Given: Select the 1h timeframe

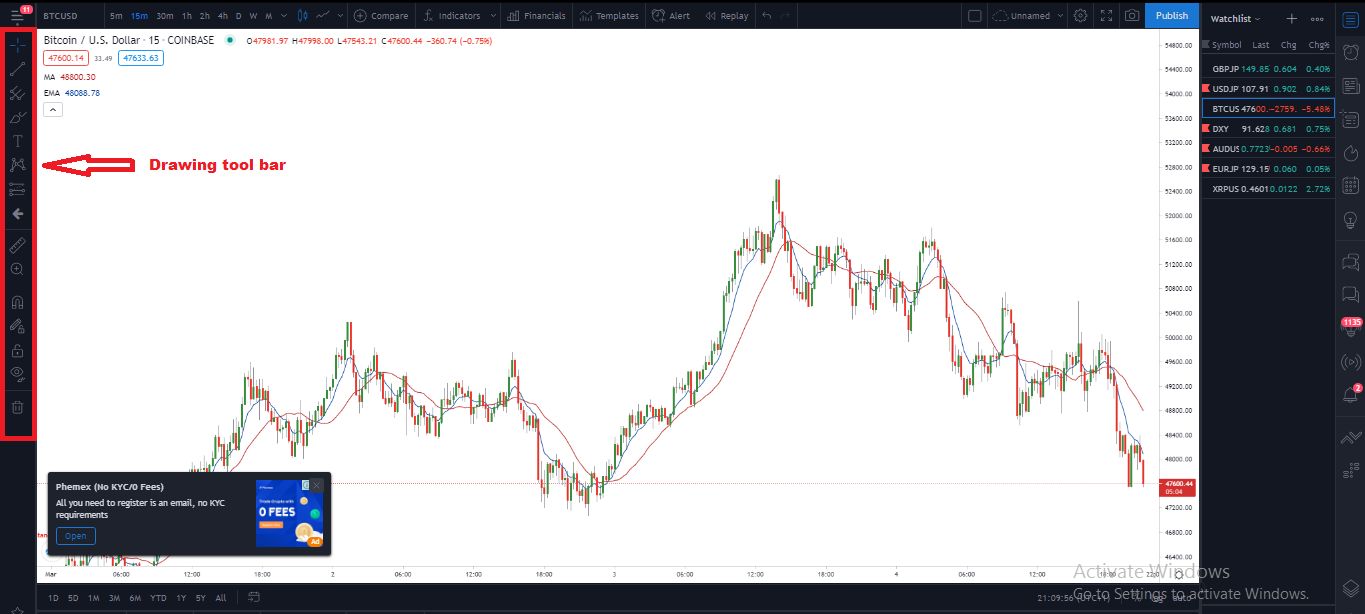Looking at the screenshot, I should [187, 16].
